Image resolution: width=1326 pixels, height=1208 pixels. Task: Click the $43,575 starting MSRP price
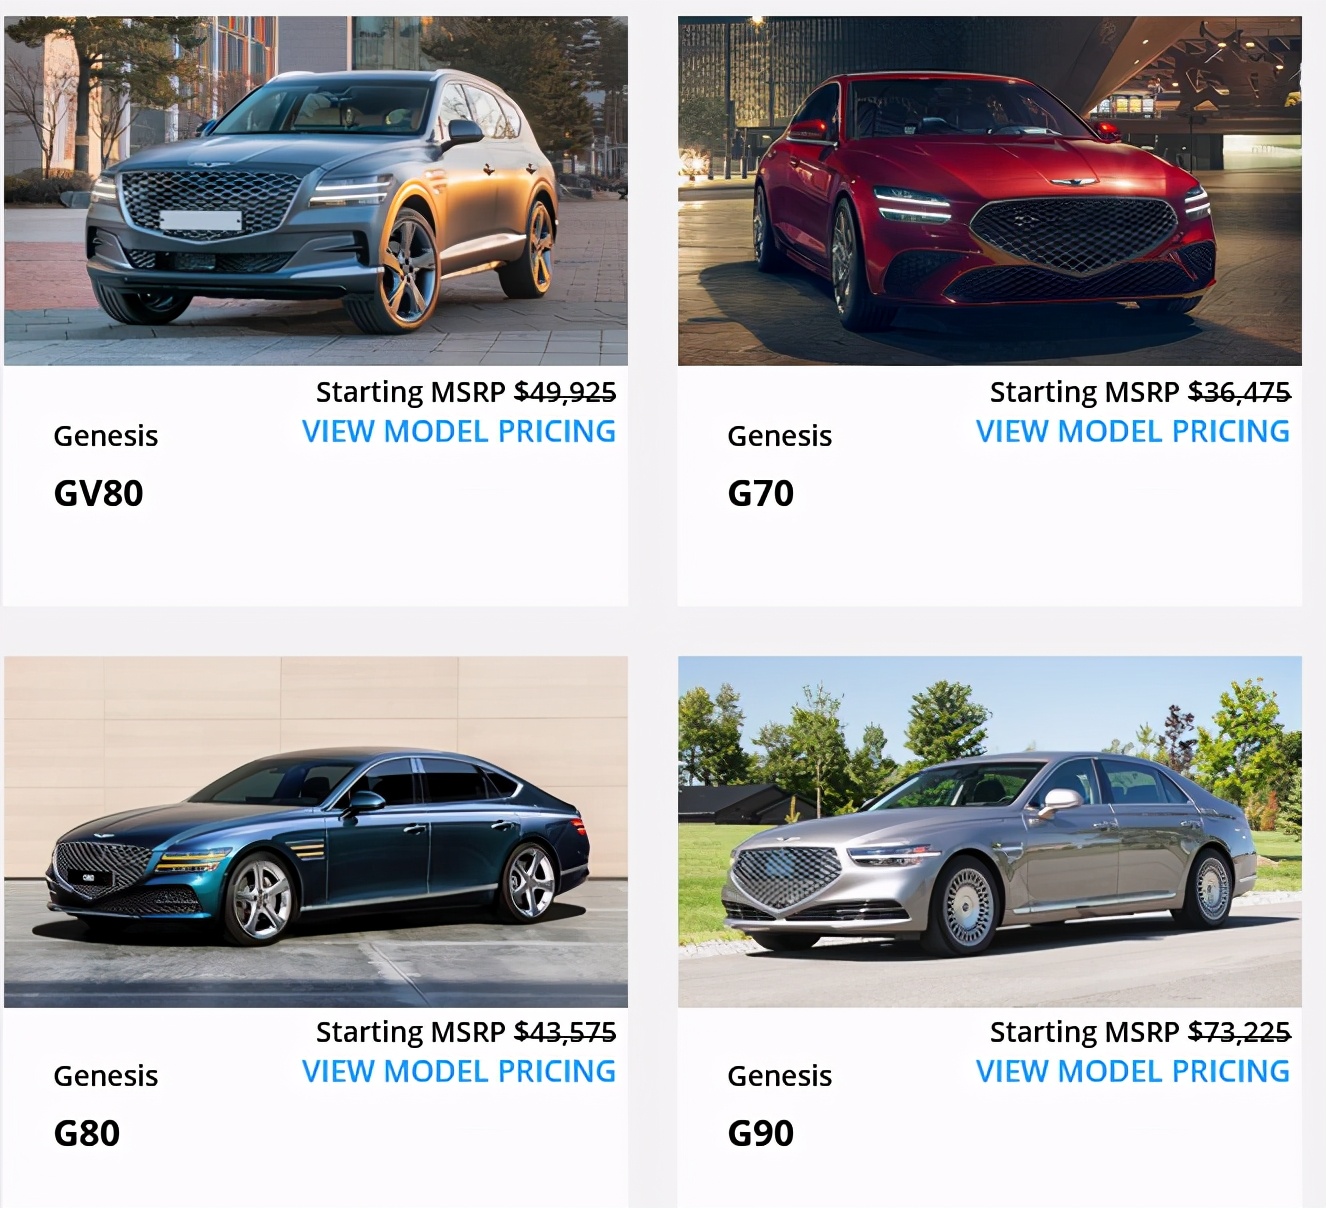[x=565, y=1032]
